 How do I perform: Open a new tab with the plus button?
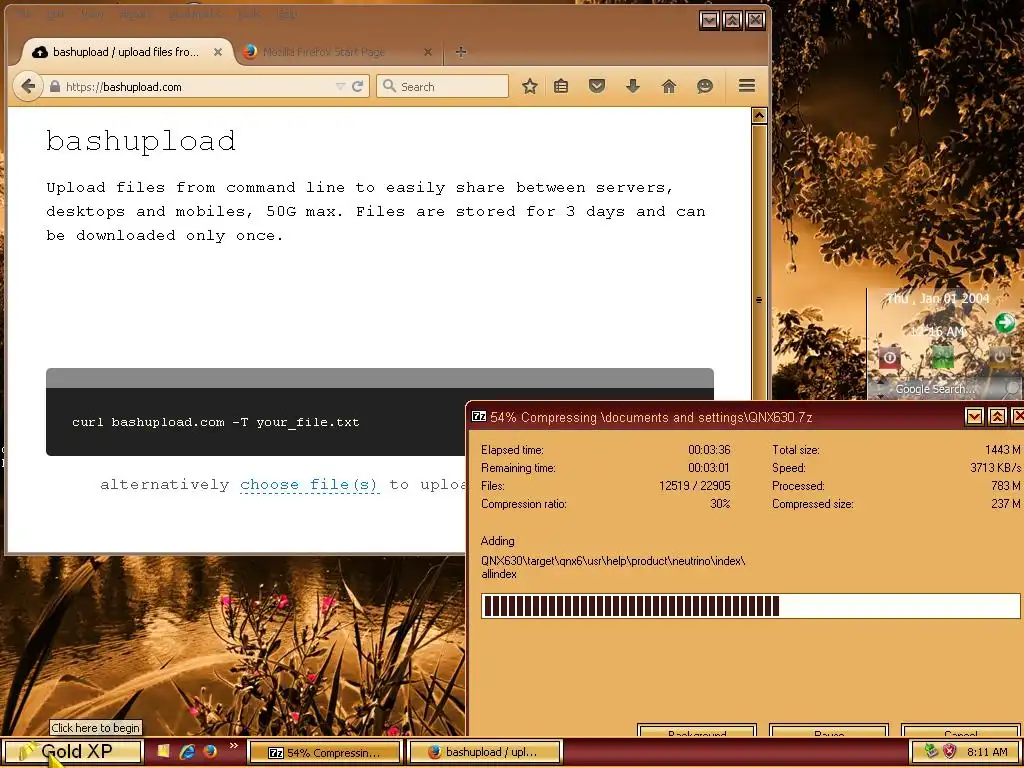(x=460, y=52)
